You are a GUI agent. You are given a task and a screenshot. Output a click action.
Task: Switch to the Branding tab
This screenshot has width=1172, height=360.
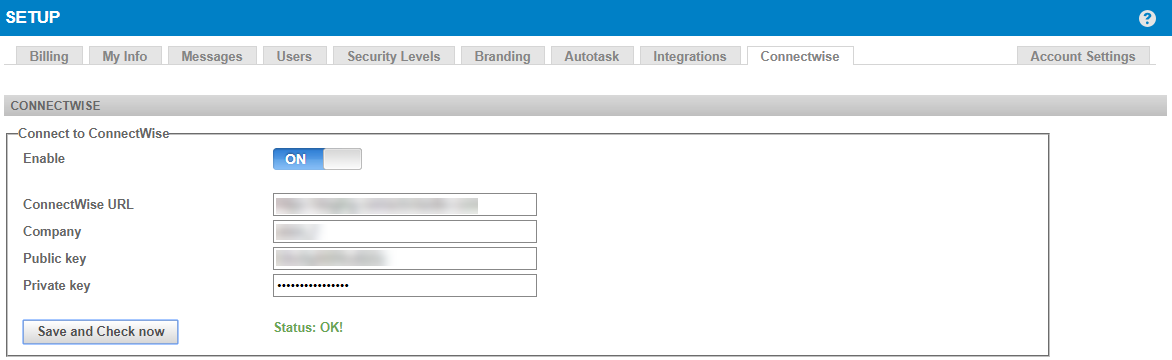click(x=502, y=56)
